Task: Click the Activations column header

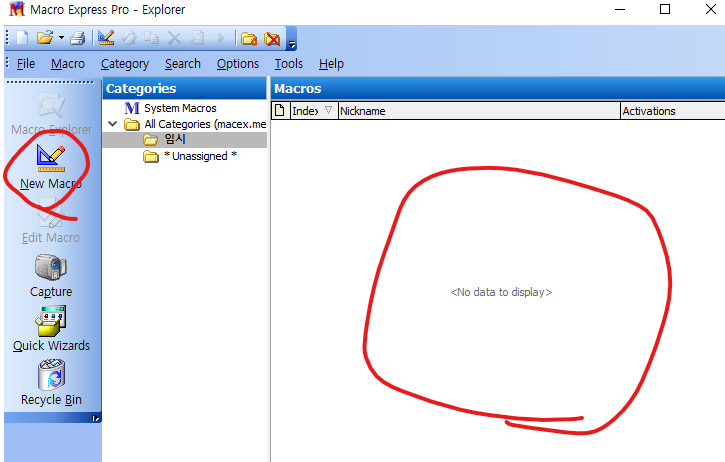Action: click(x=673, y=111)
